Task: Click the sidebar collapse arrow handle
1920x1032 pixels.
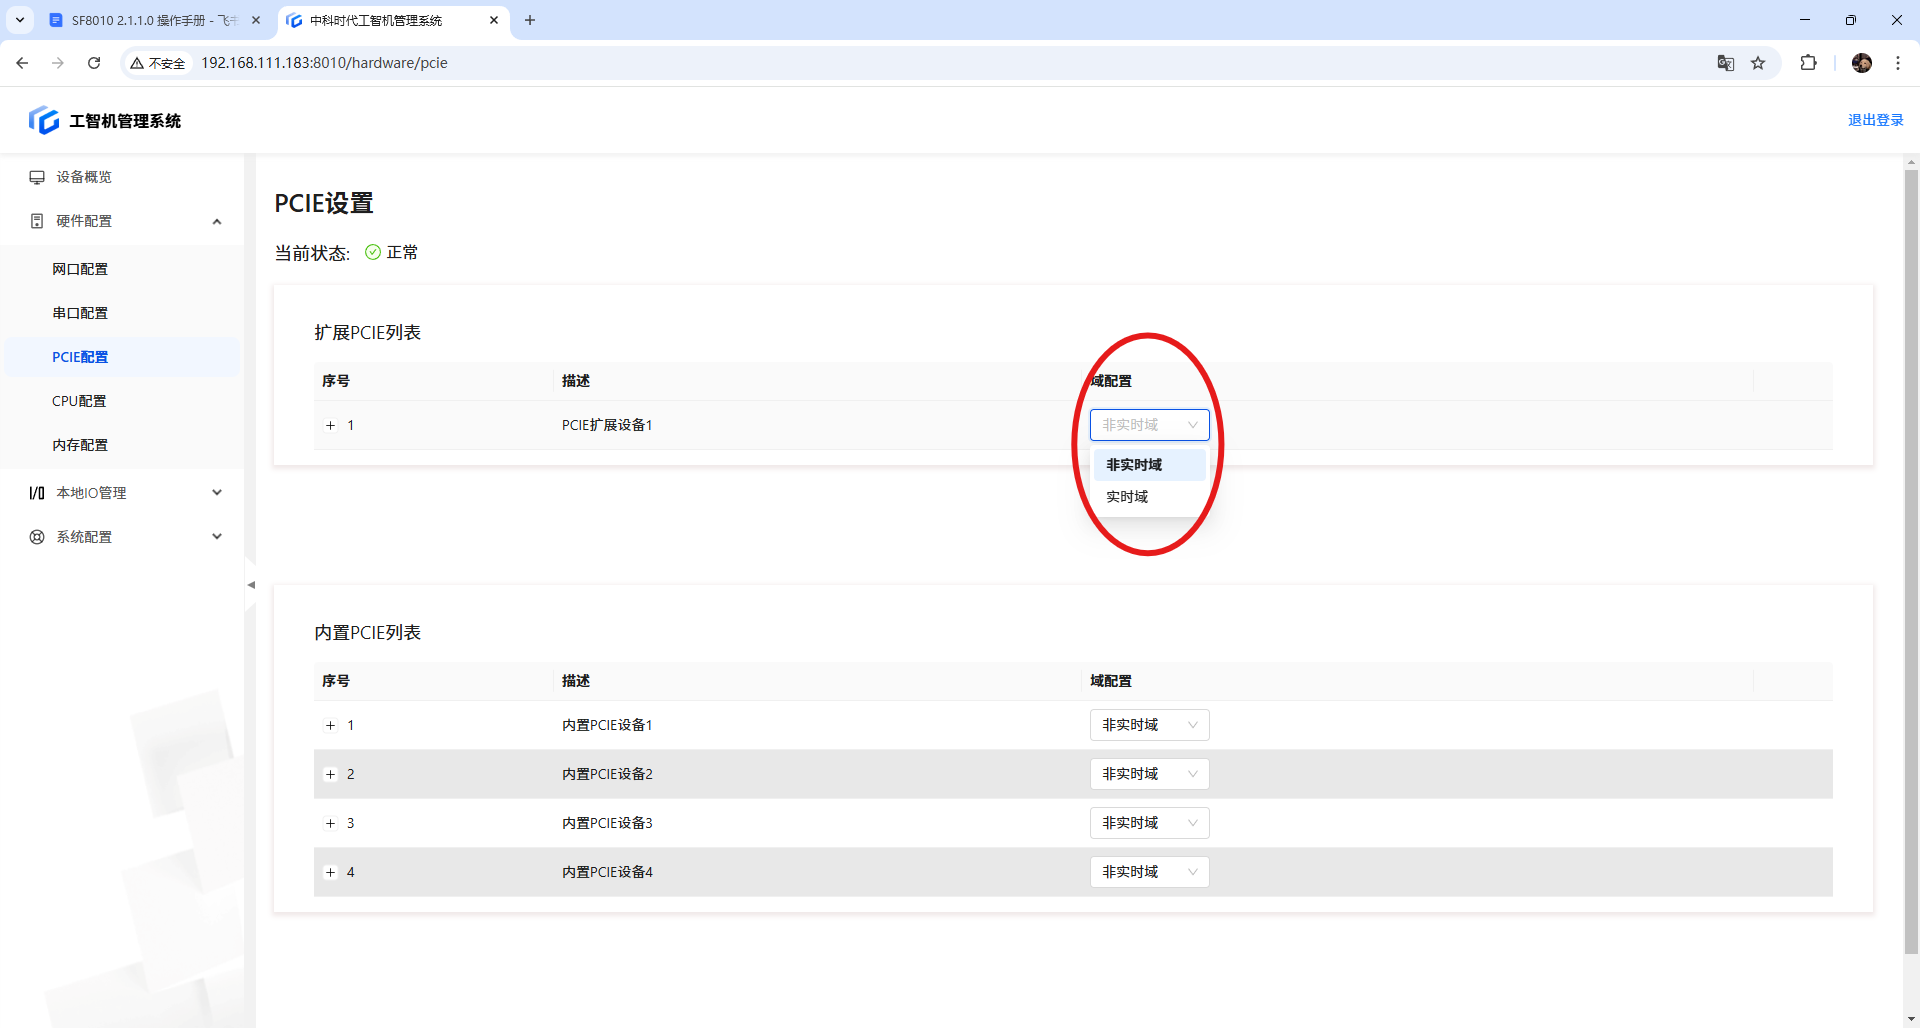Action: [x=251, y=585]
